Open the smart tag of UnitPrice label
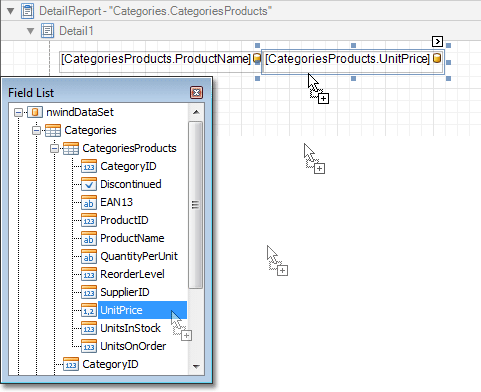This screenshot has width=481, height=392. point(437,41)
